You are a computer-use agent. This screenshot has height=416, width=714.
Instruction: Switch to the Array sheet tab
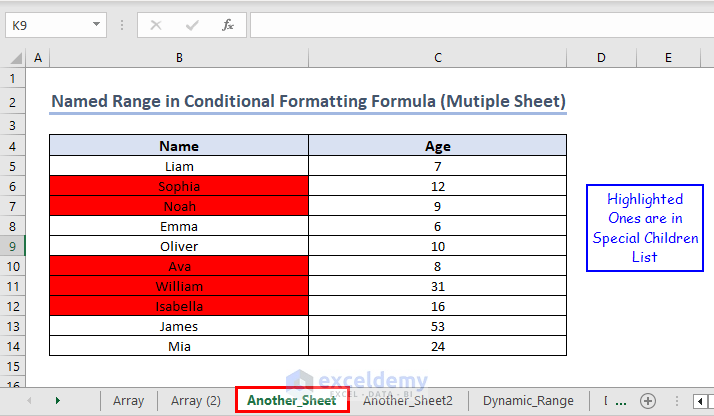pos(128,400)
